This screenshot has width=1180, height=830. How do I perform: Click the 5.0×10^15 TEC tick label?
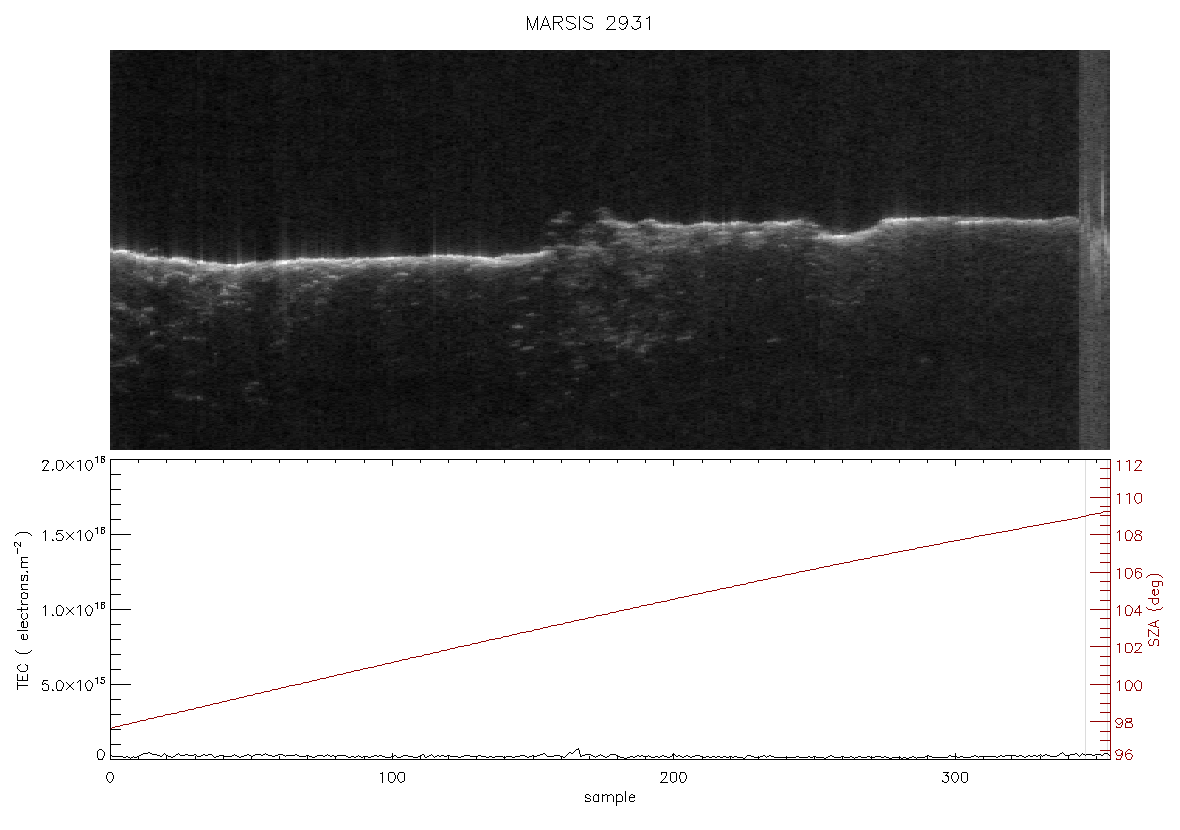pyautogui.click(x=74, y=685)
